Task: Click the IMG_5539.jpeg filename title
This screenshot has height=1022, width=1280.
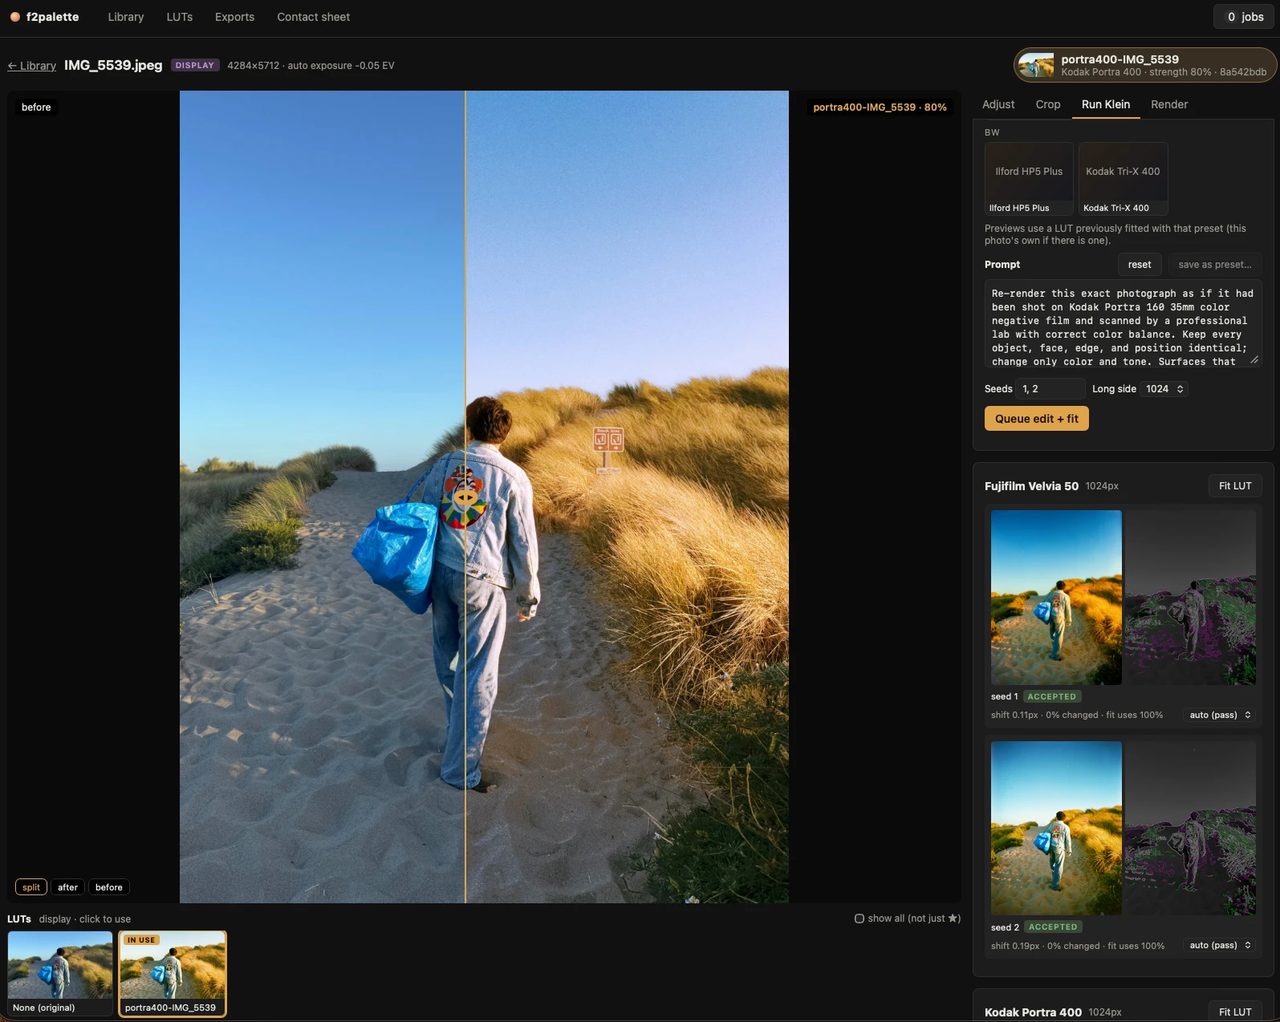Action: tap(113, 65)
